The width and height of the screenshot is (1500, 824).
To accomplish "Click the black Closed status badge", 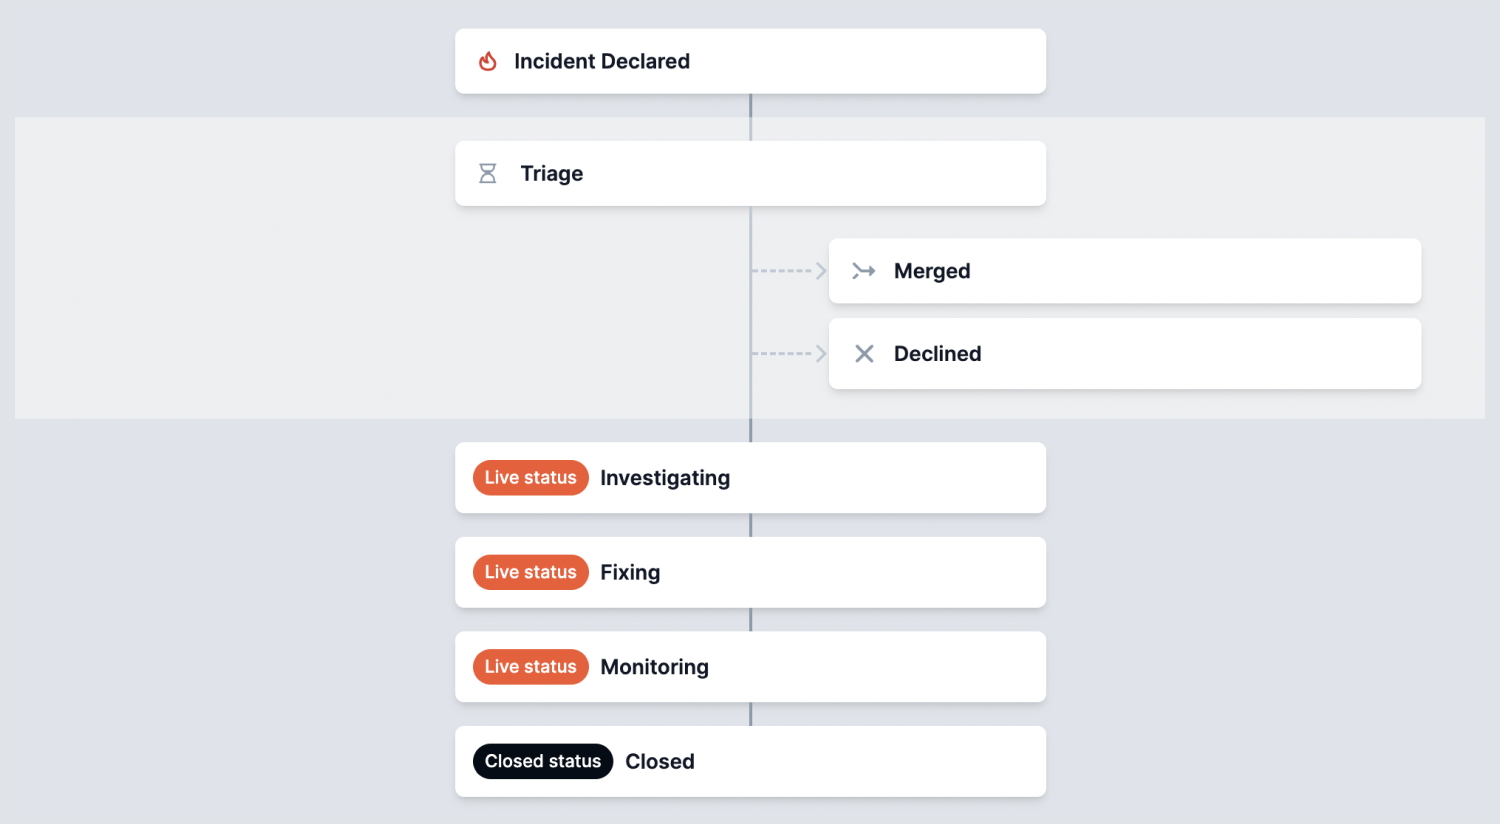I will [x=542, y=762].
